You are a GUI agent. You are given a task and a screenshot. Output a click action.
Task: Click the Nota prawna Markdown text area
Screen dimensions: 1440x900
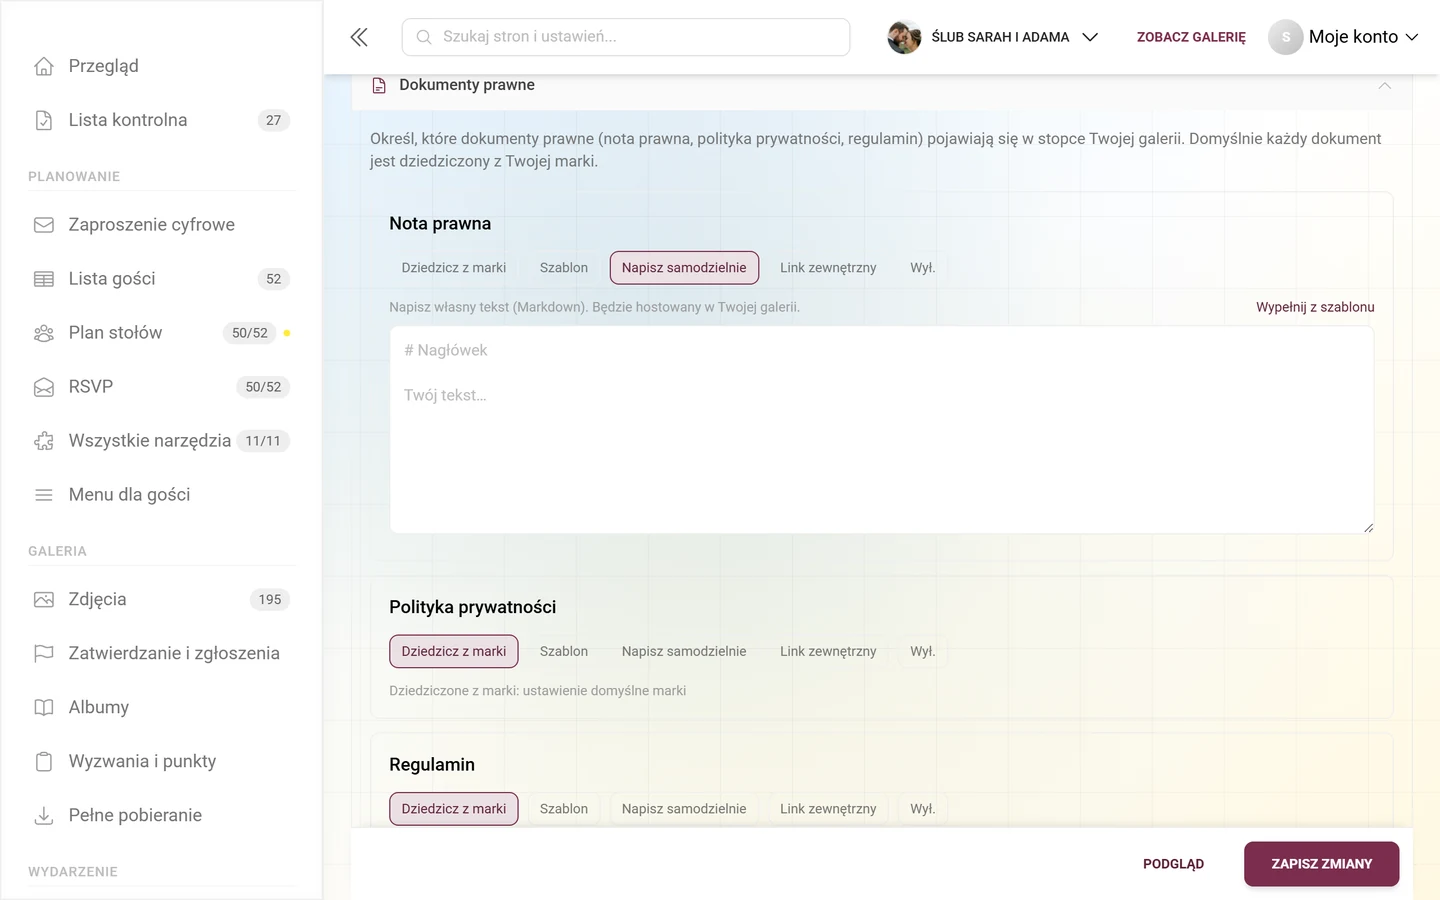coord(882,430)
